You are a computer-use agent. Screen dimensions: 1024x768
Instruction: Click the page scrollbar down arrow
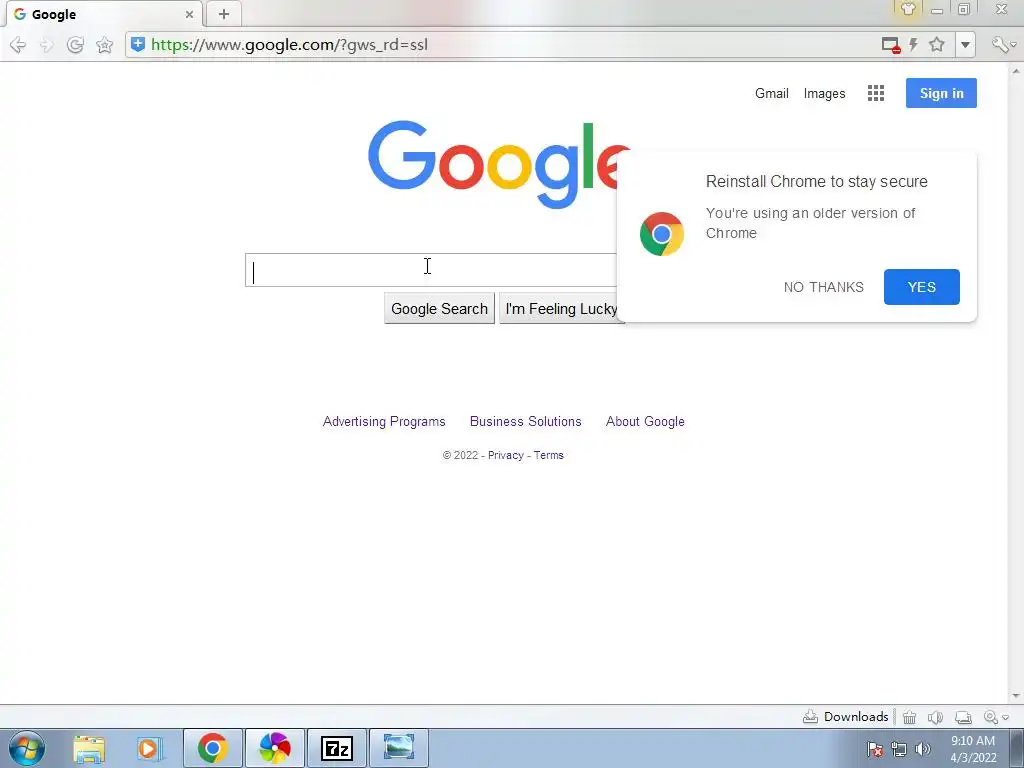click(1016, 696)
